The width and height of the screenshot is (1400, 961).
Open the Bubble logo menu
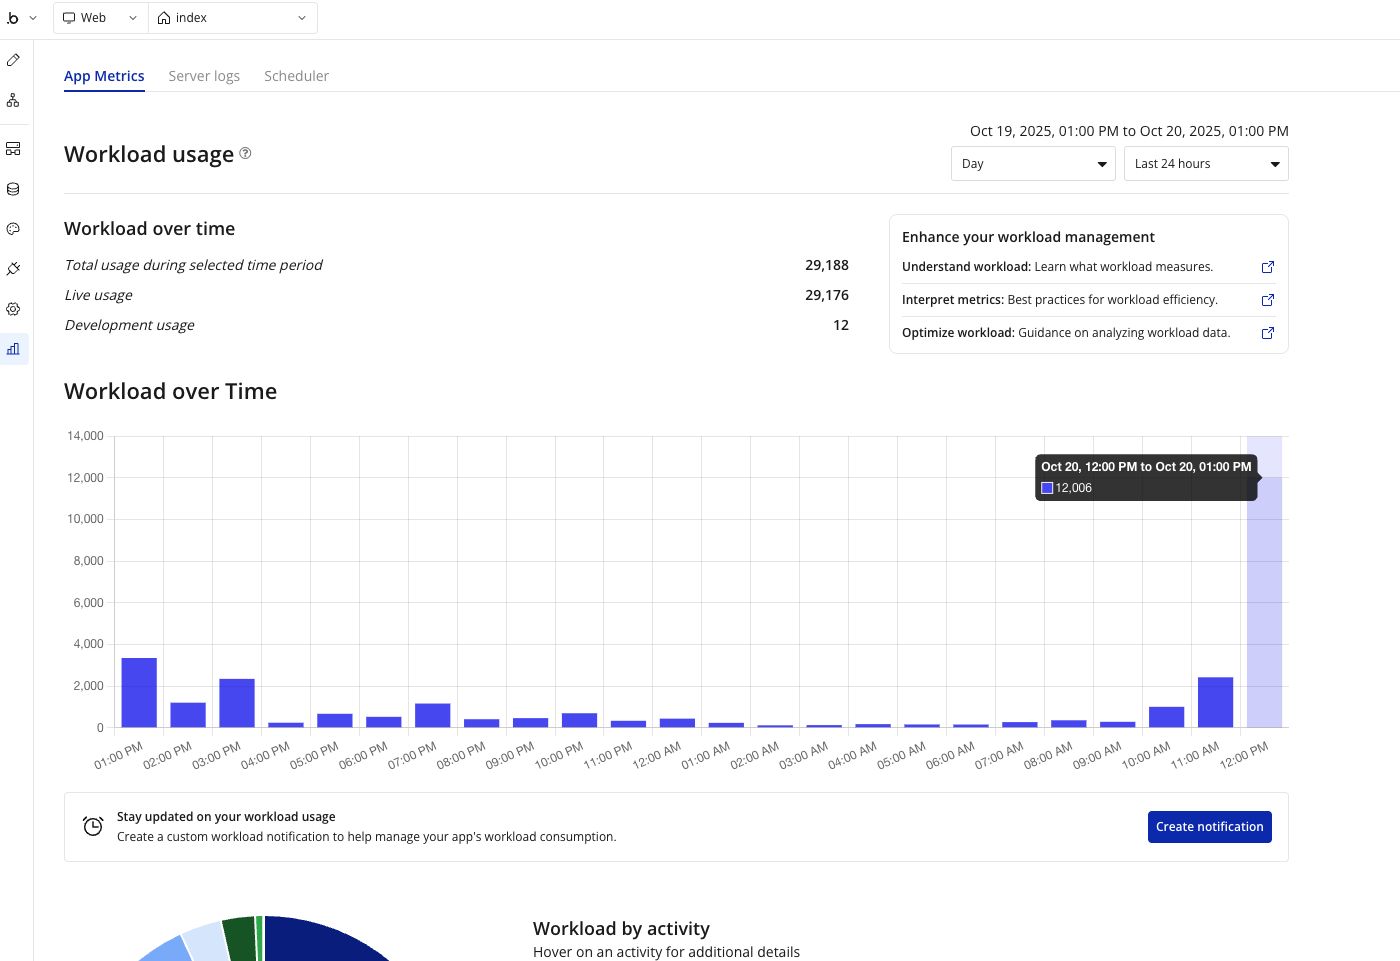[x=13, y=18]
